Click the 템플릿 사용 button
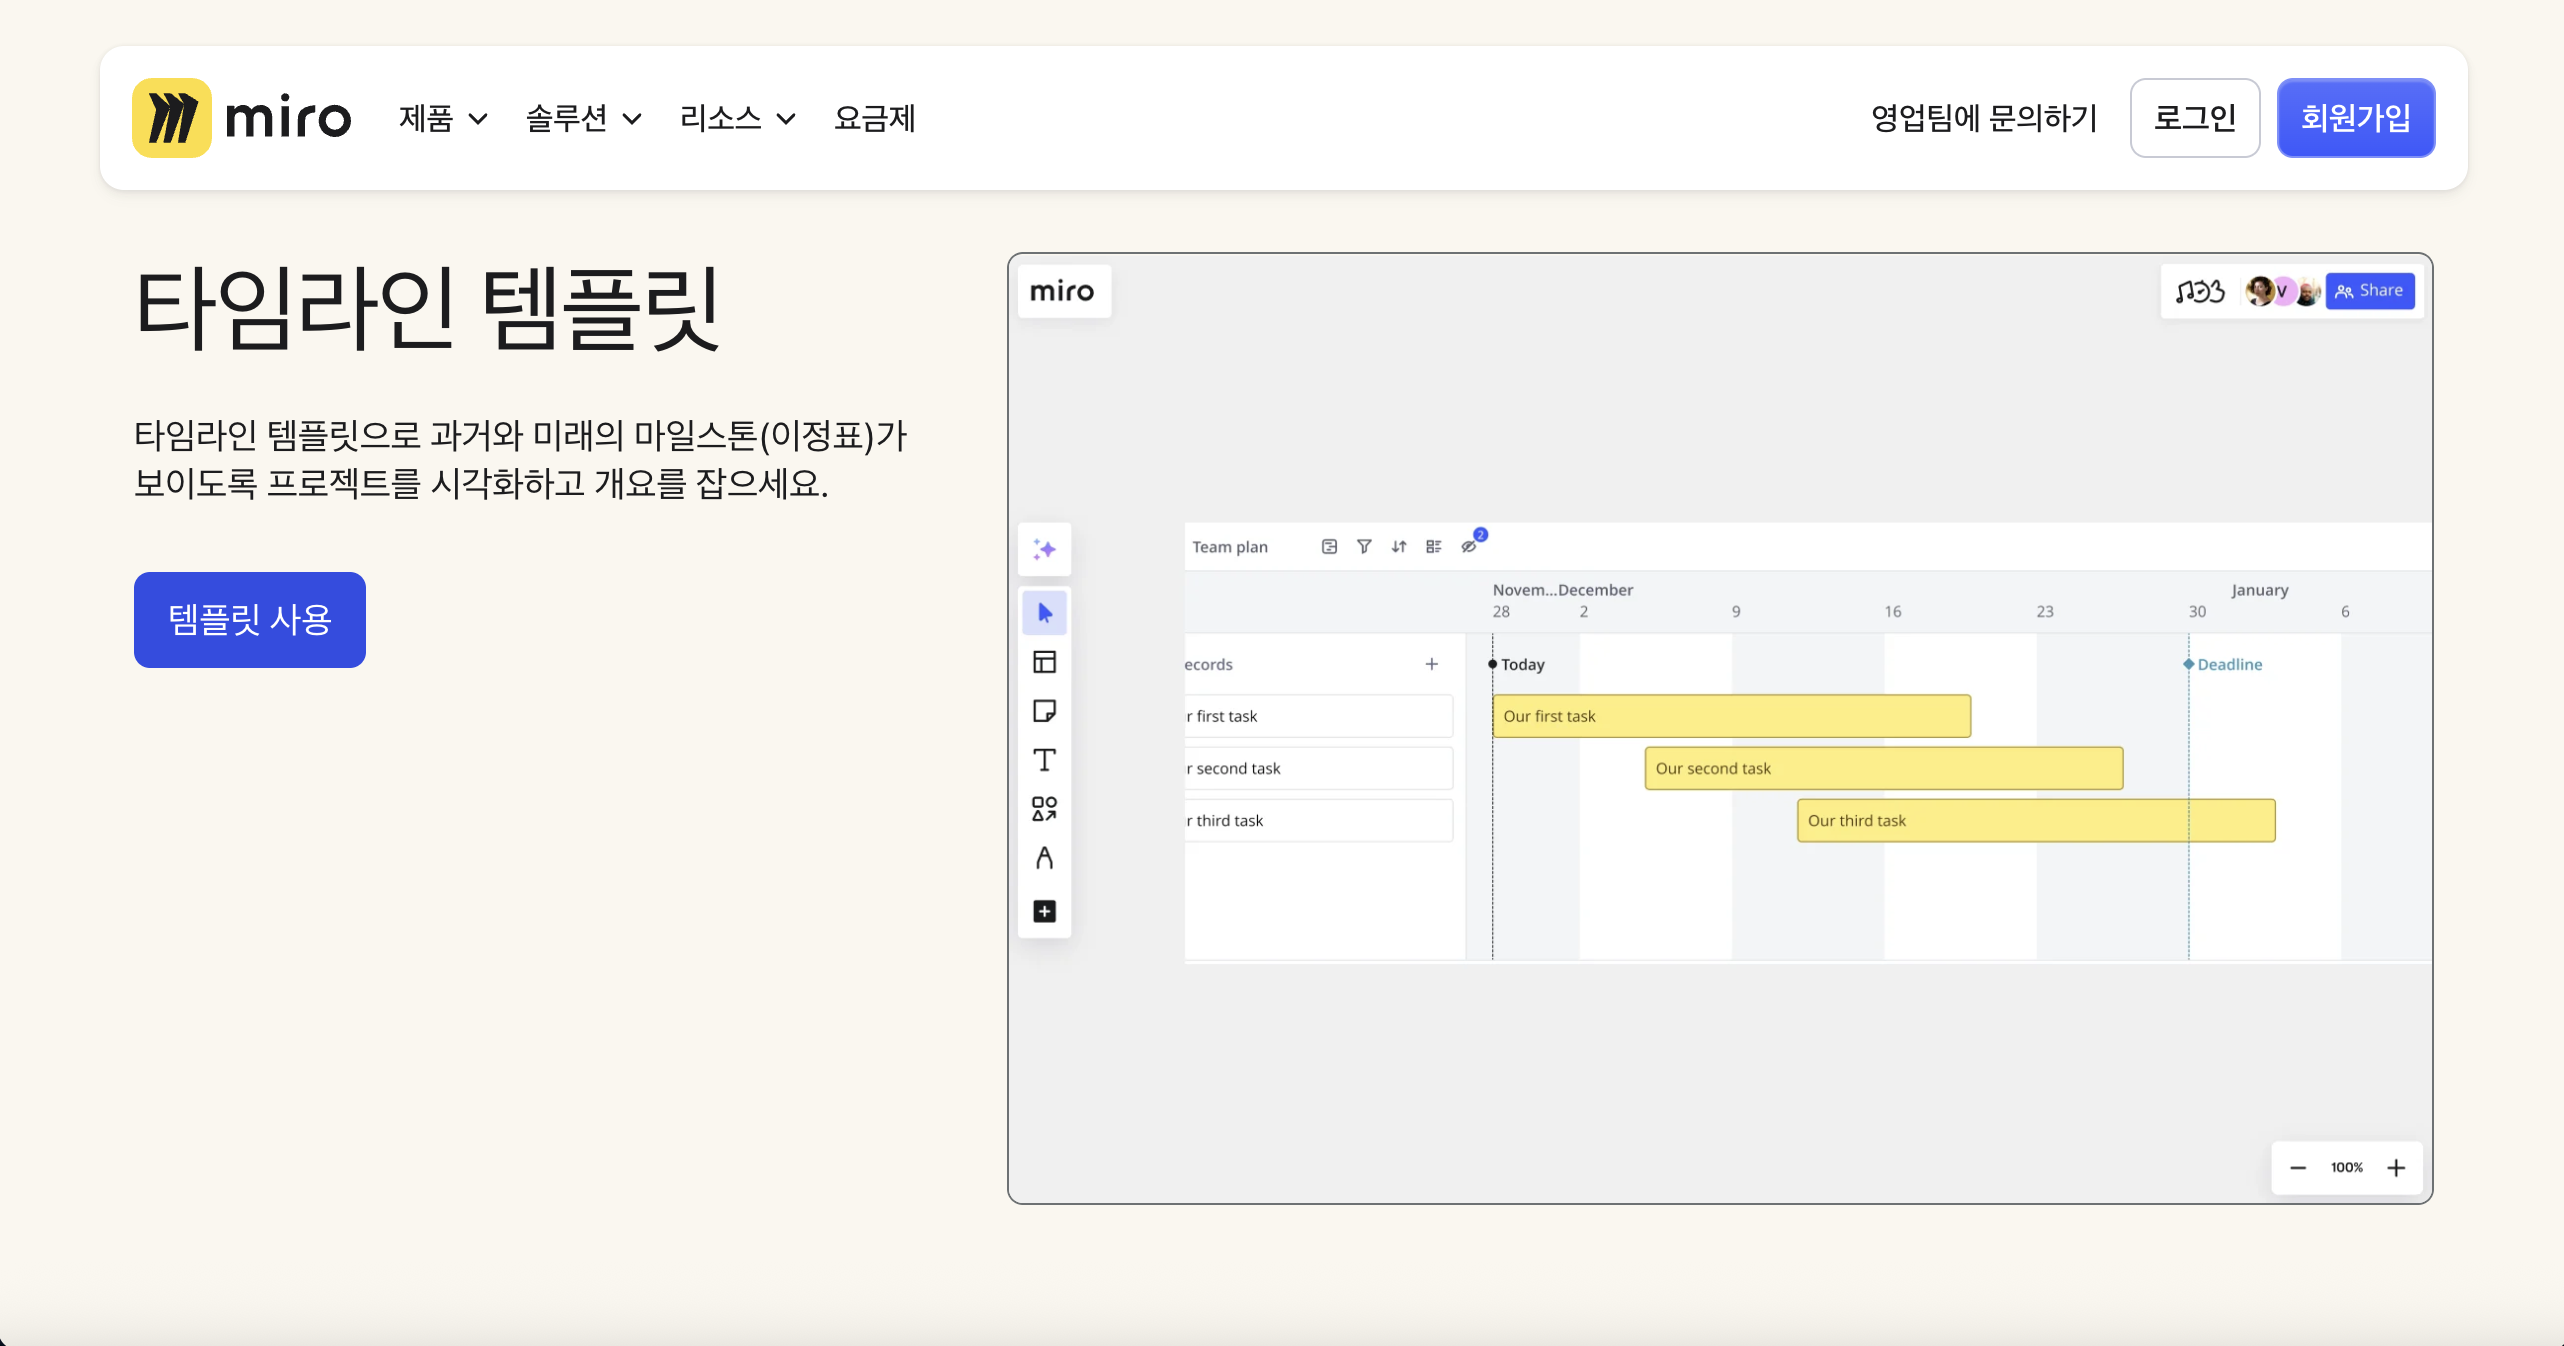 (250, 620)
